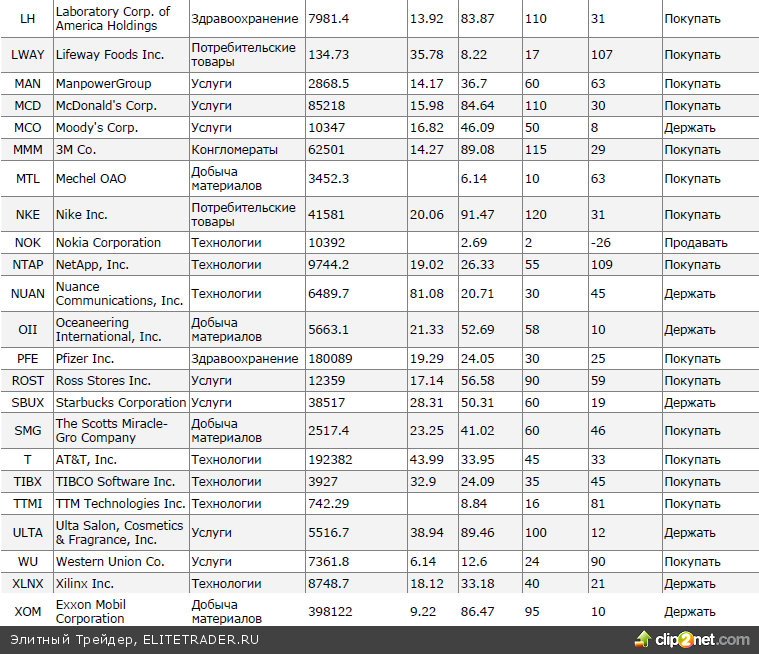759x654 pixels.
Task: Click 'Ross Stores Inc.' company name
Action: pos(103,381)
